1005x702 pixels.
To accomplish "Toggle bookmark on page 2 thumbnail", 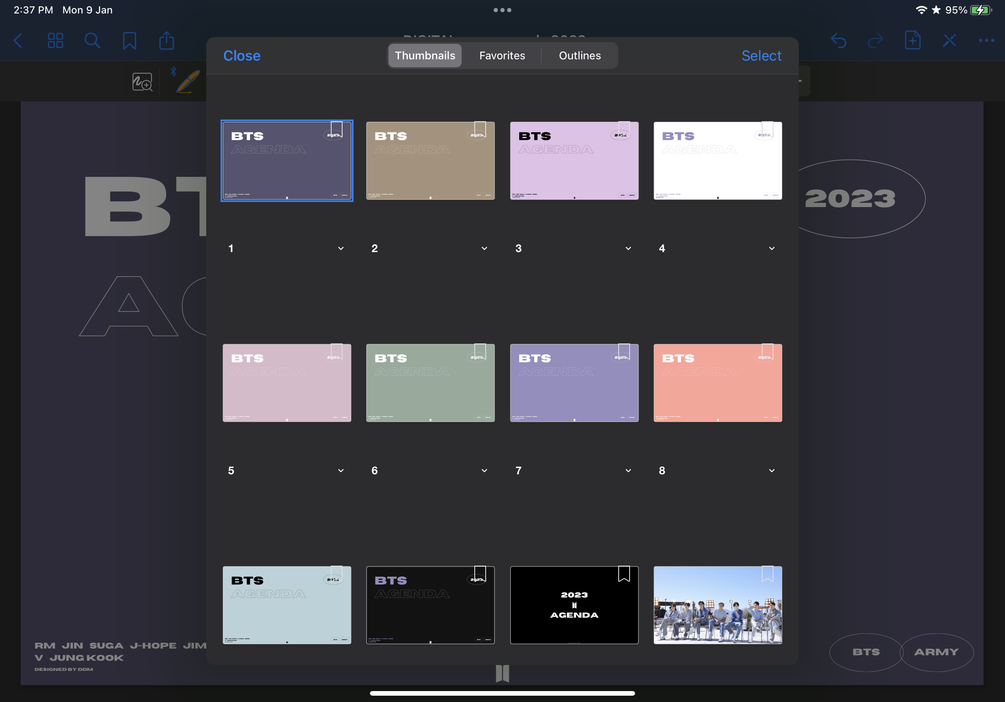I will click(480, 129).
